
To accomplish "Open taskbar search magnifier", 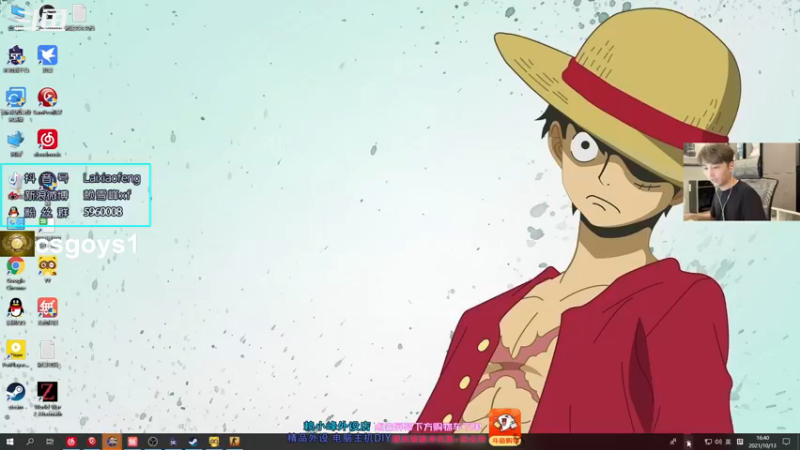I will (x=30, y=441).
